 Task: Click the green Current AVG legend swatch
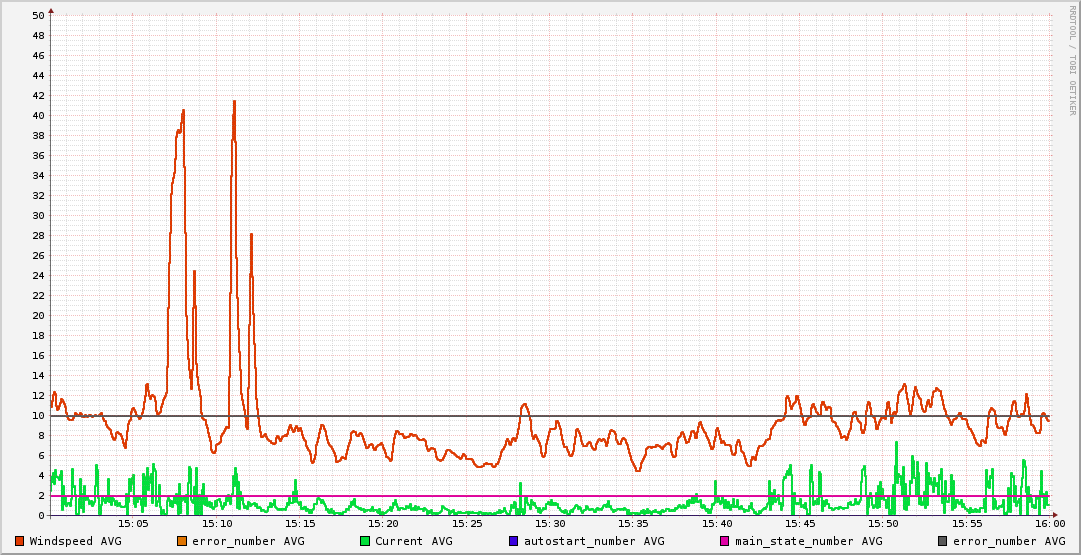365,541
